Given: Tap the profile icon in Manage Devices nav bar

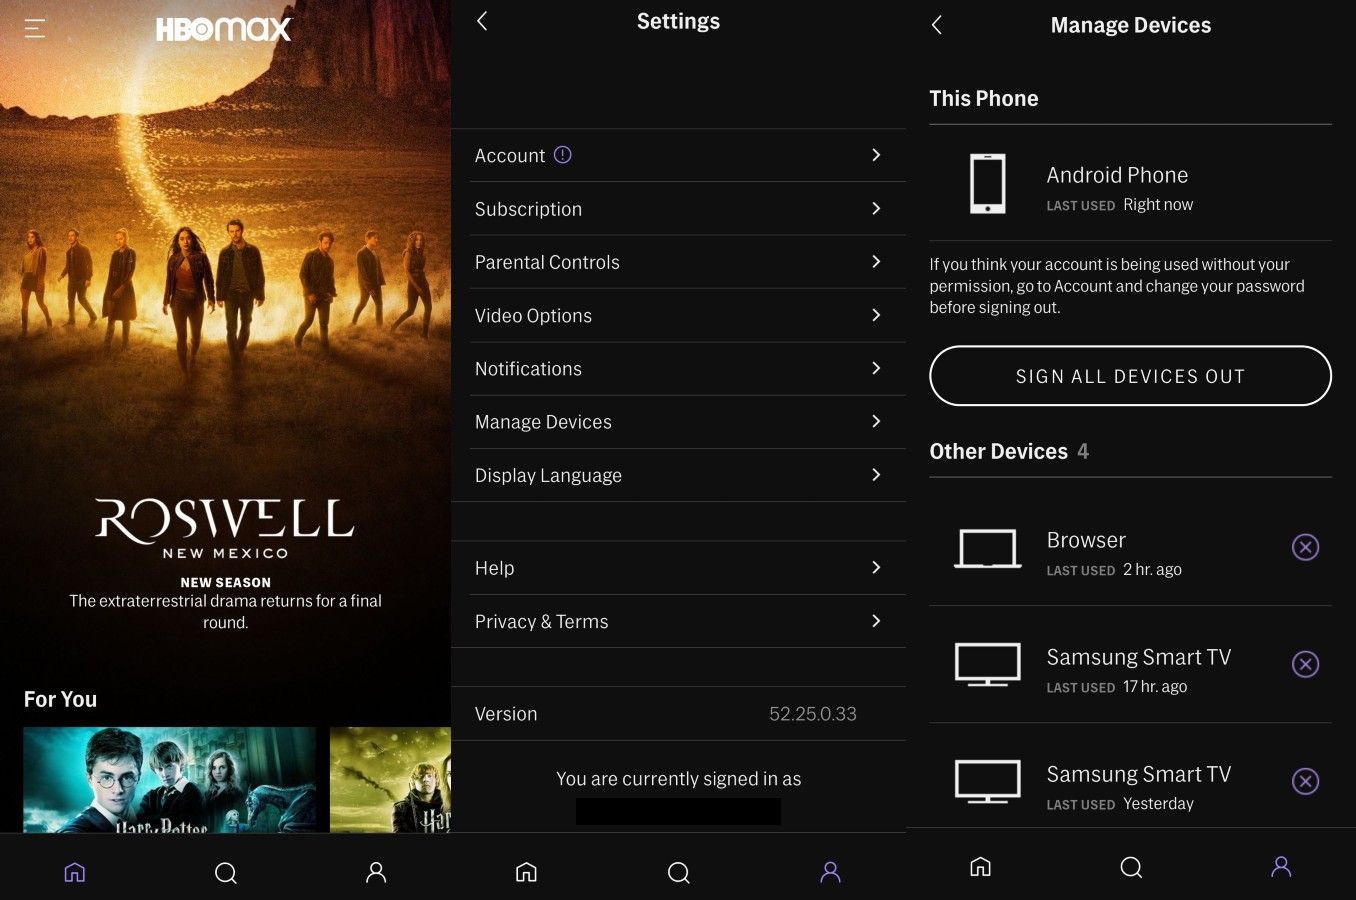Looking at the screenshot, I should coord(1281,866).
